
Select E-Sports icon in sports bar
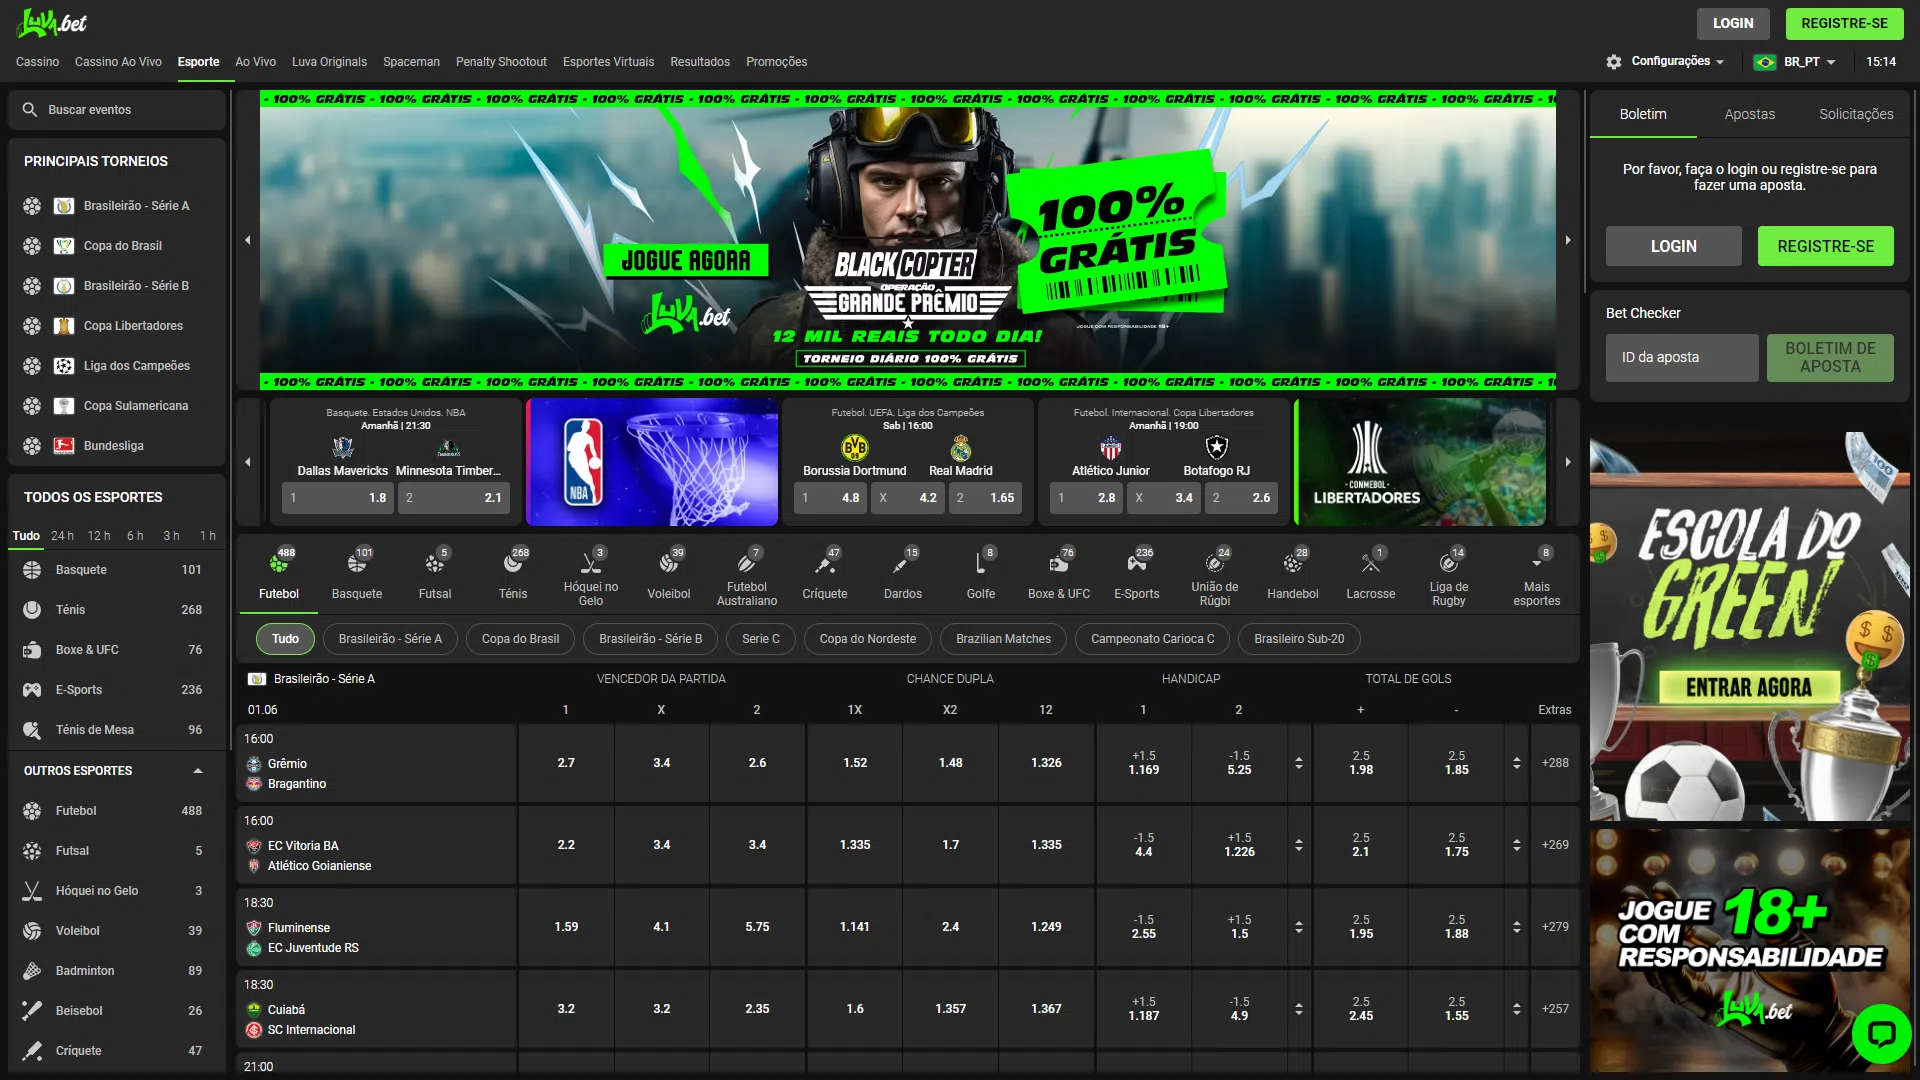[1137, 564]
